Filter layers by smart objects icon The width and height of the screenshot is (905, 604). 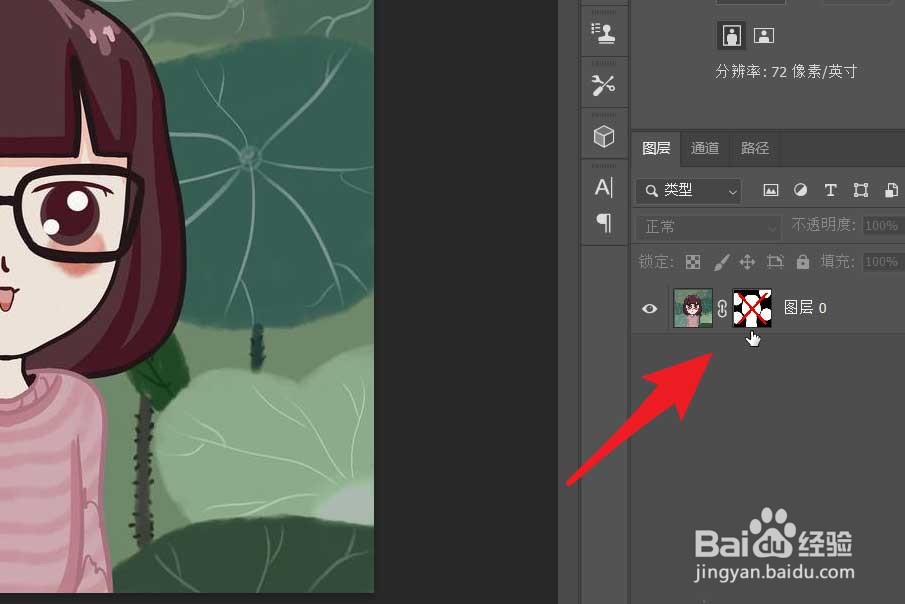point(891,190)
